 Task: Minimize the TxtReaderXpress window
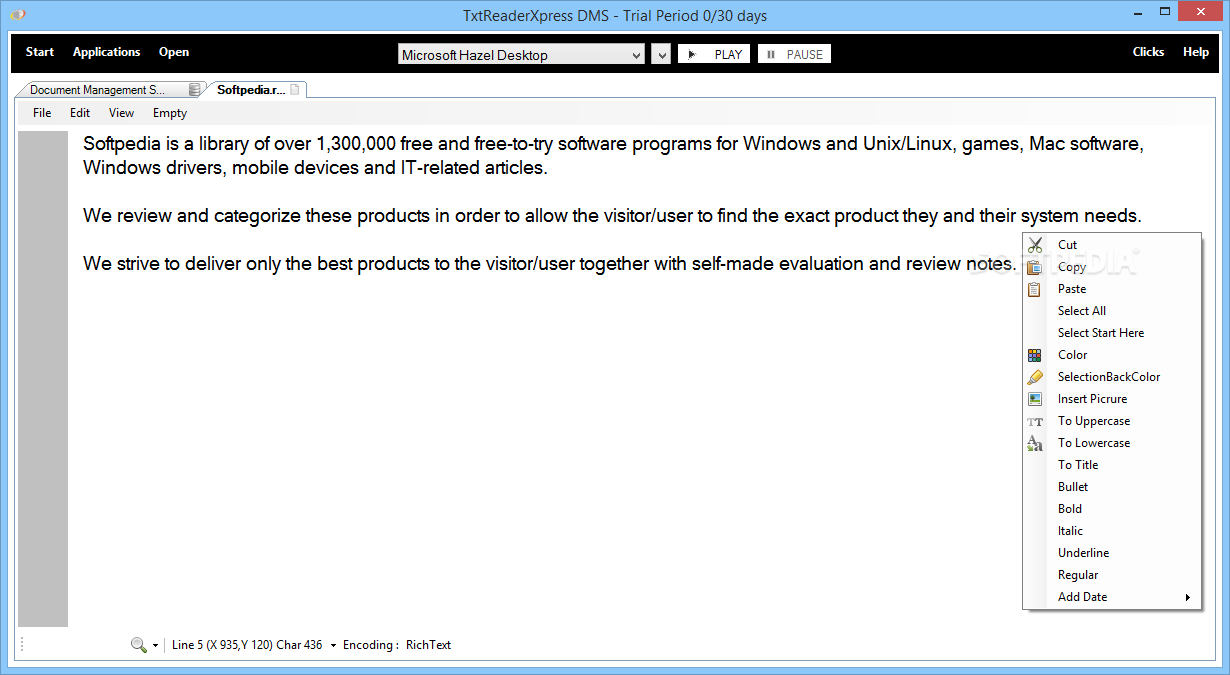click(x=1137, y=13)
